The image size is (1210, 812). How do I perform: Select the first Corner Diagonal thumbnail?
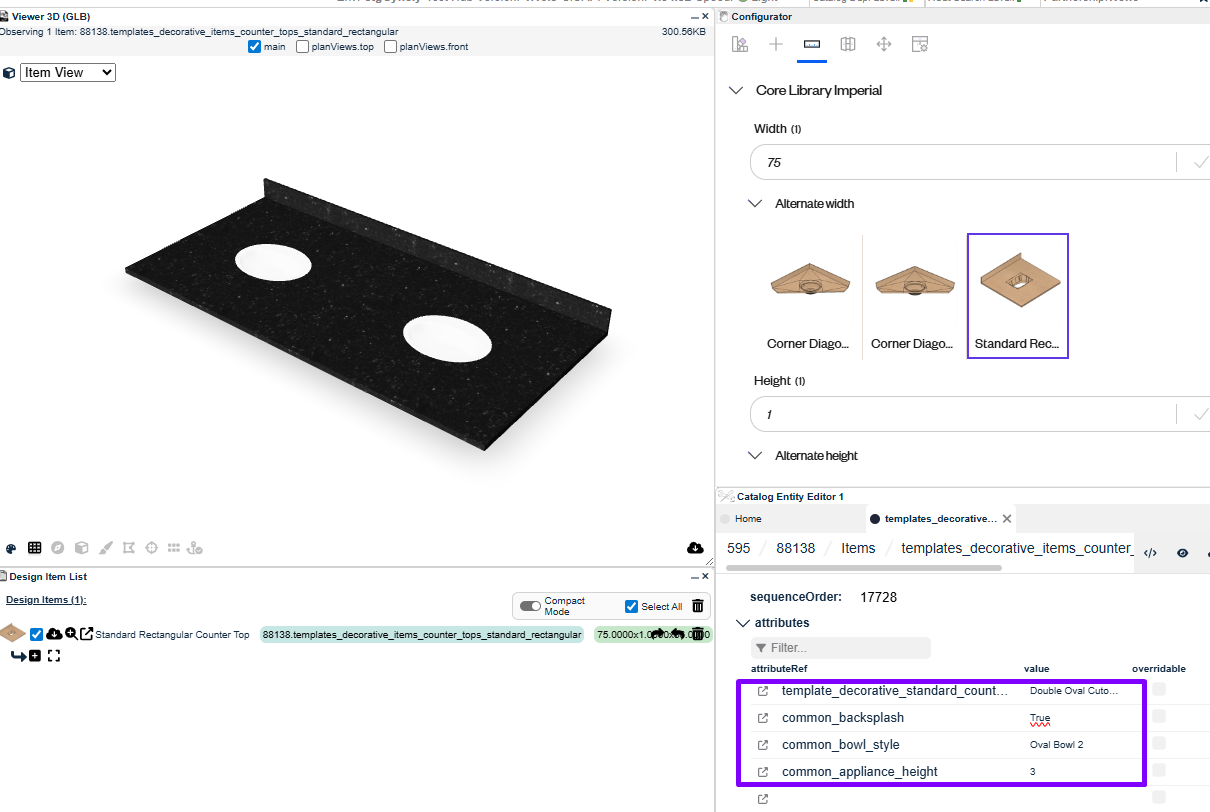point(810,295)
